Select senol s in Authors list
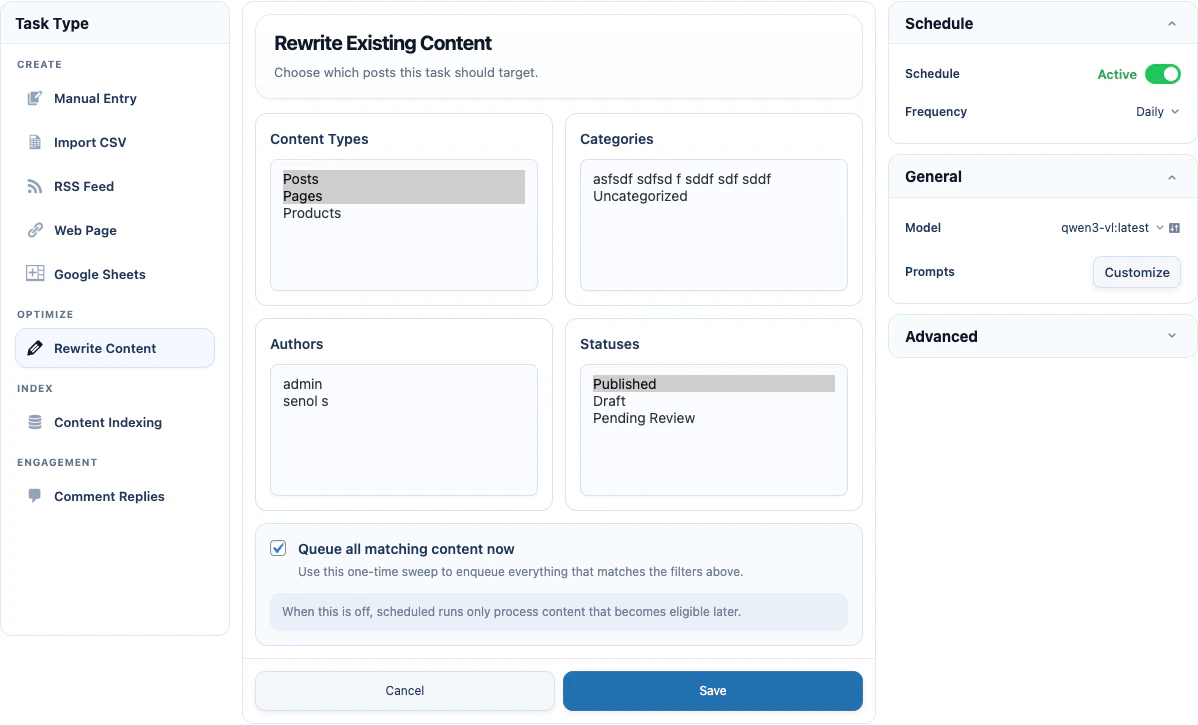Image resolution: width=1198 pixels, height=725 pixels. point(403,401)
